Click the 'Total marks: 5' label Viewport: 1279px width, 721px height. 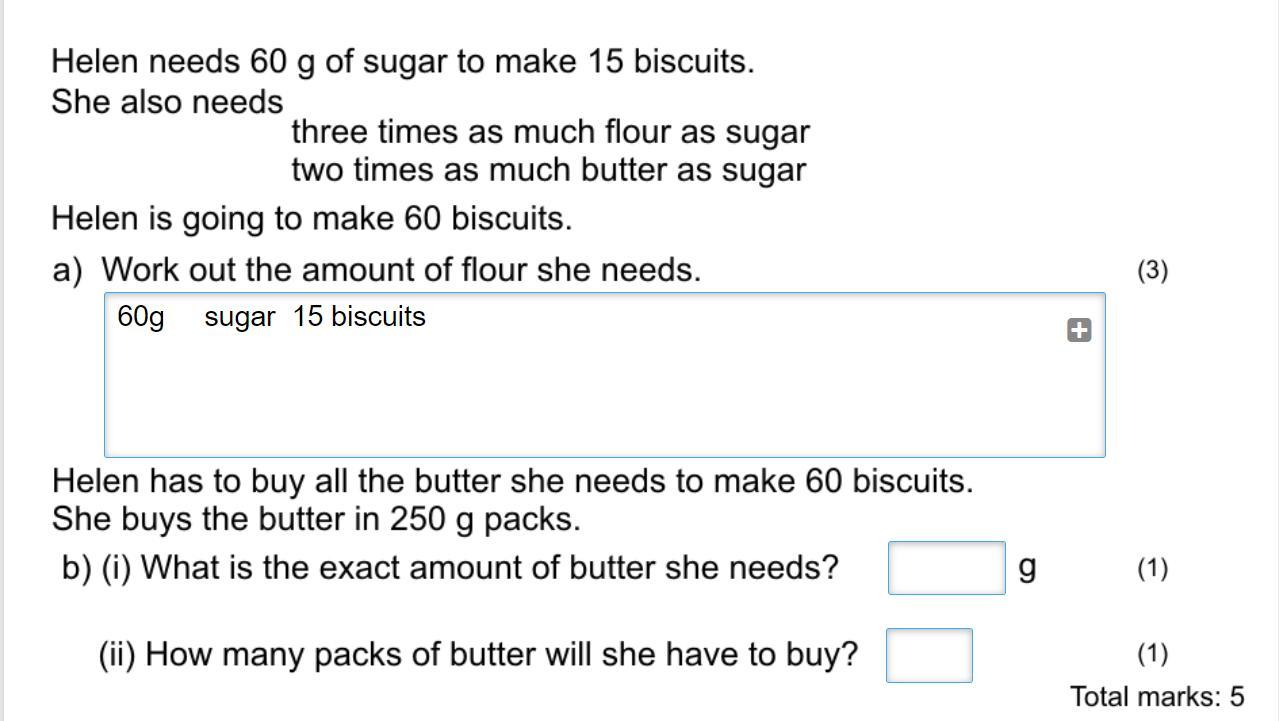coord(1157,696)
